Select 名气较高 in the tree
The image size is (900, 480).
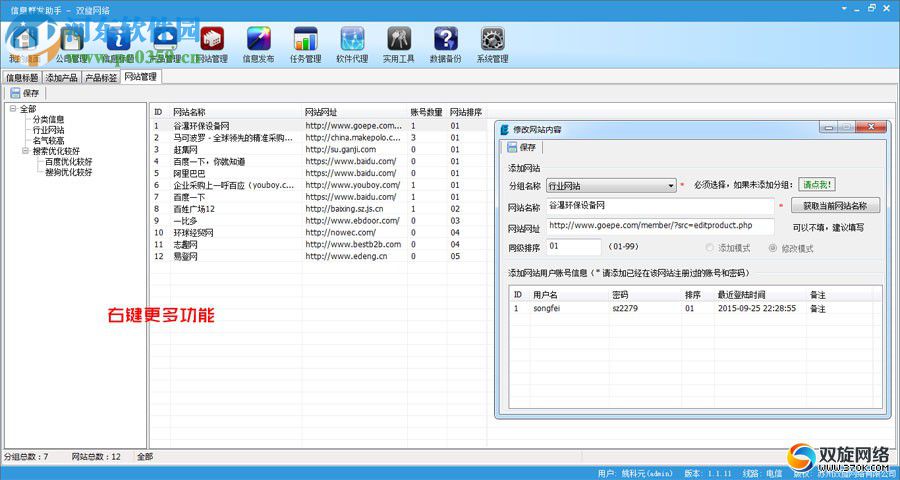pos(48,140)
